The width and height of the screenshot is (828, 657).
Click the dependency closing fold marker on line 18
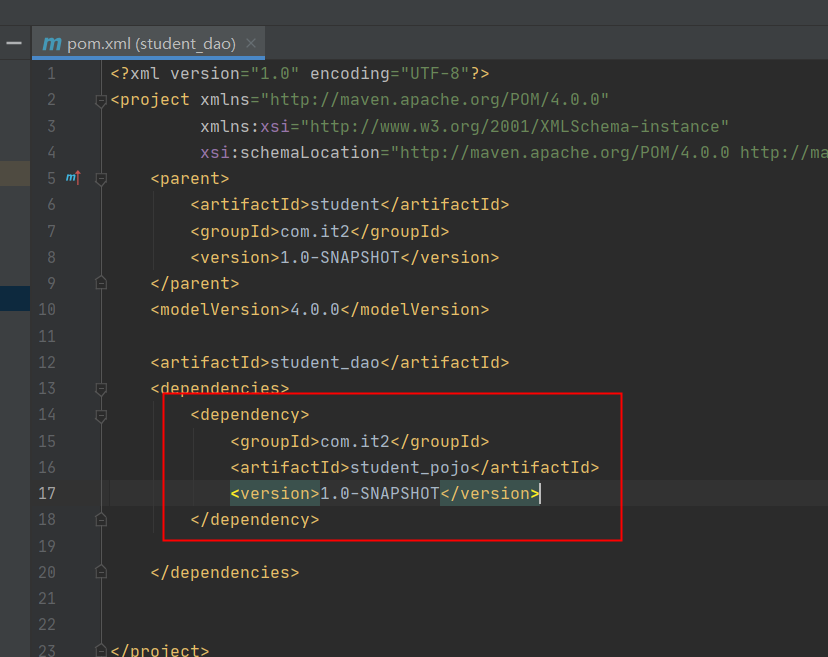point(101,520)
